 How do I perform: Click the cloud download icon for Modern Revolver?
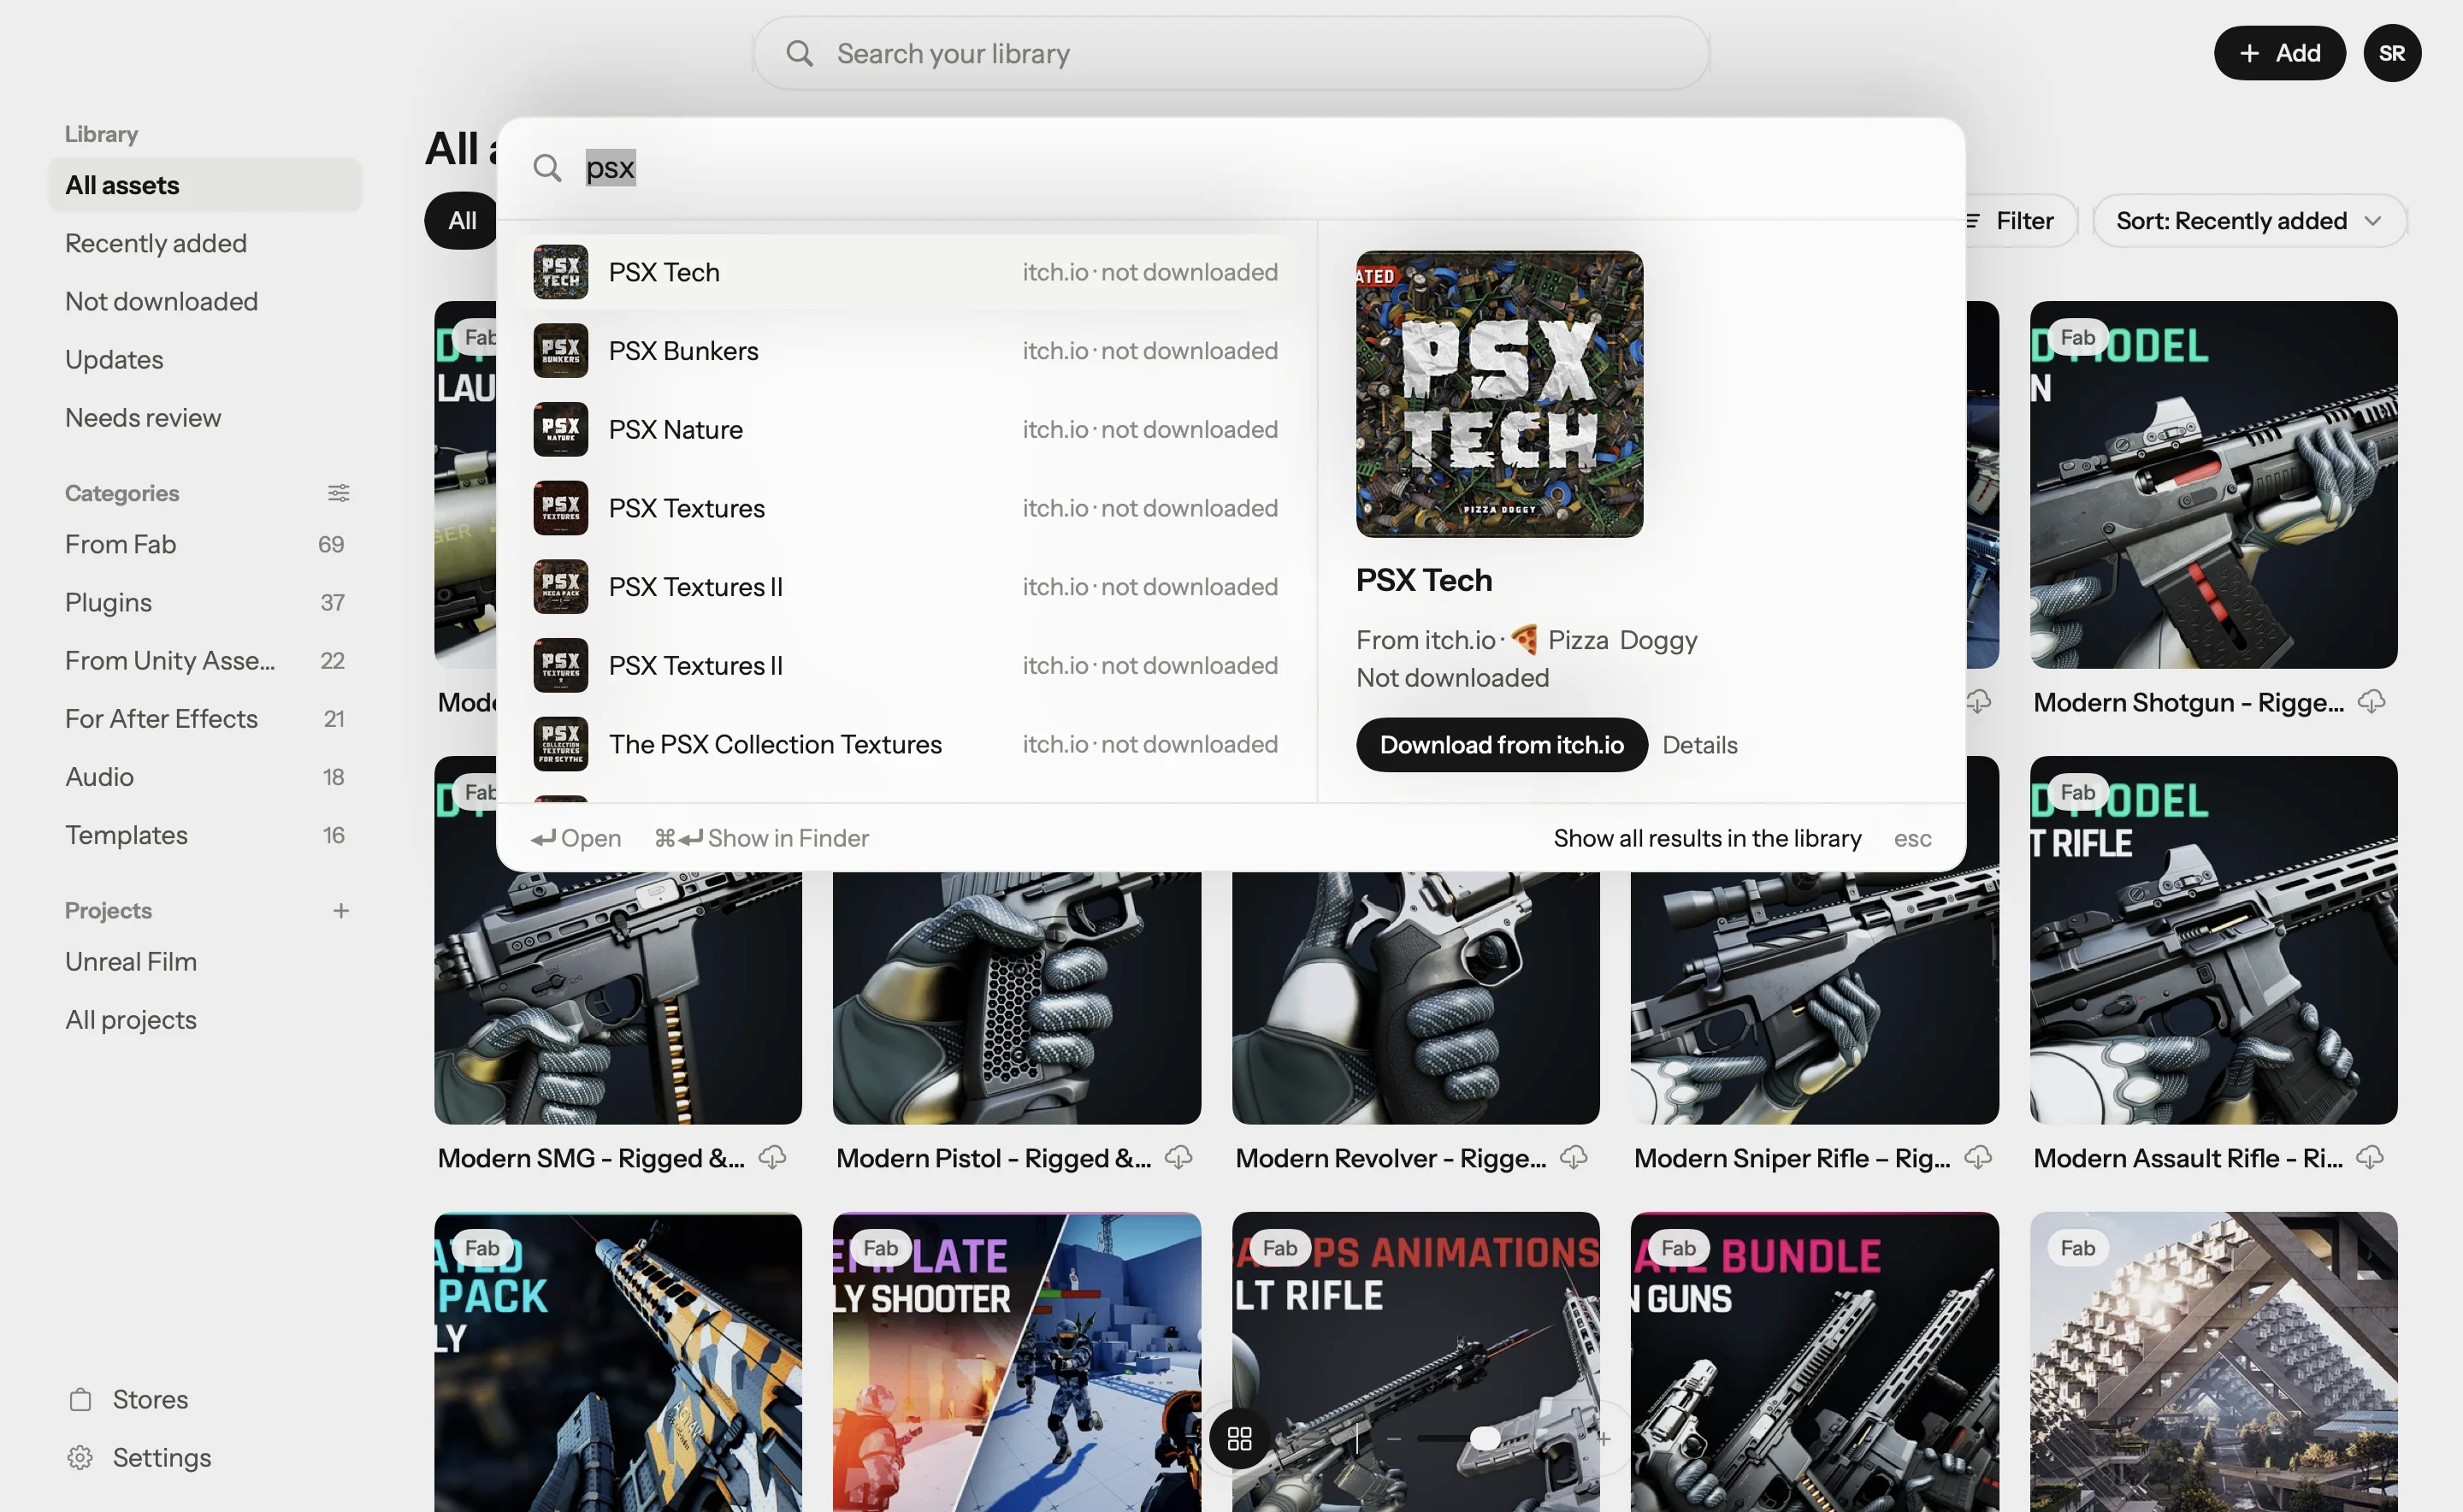1574,1157
